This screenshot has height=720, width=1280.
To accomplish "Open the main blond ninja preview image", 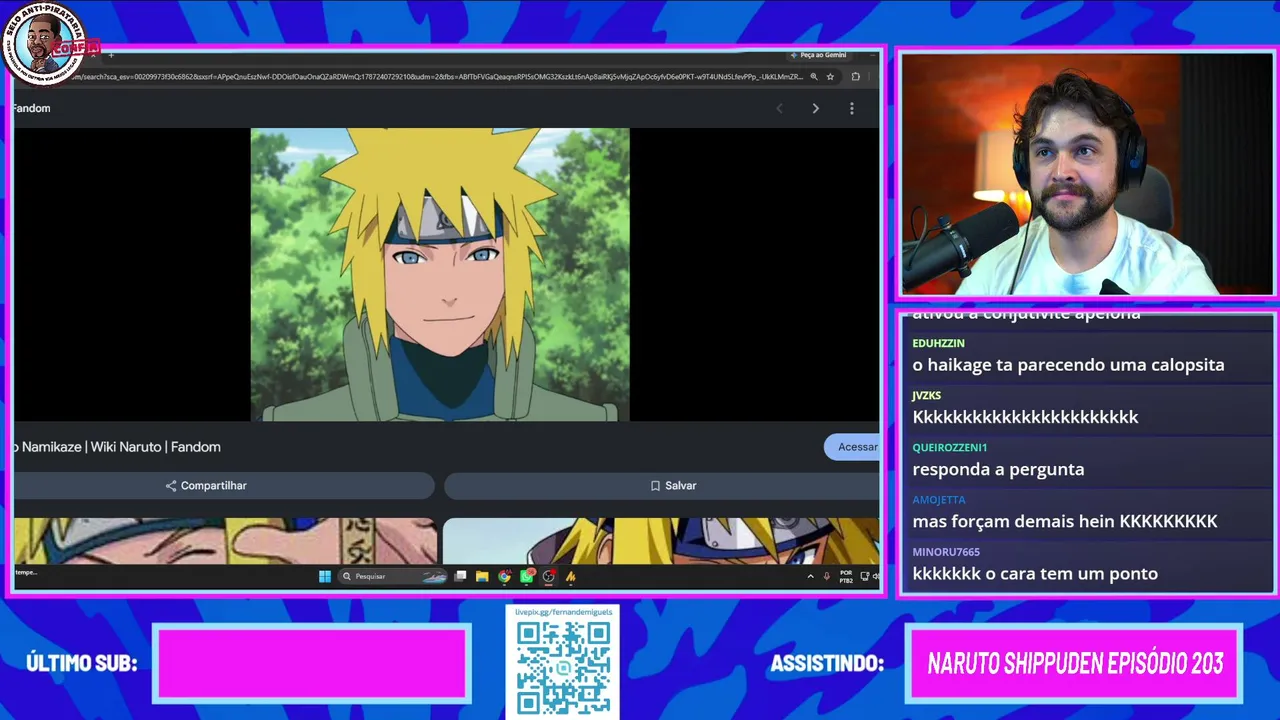I will pos(440,274).
